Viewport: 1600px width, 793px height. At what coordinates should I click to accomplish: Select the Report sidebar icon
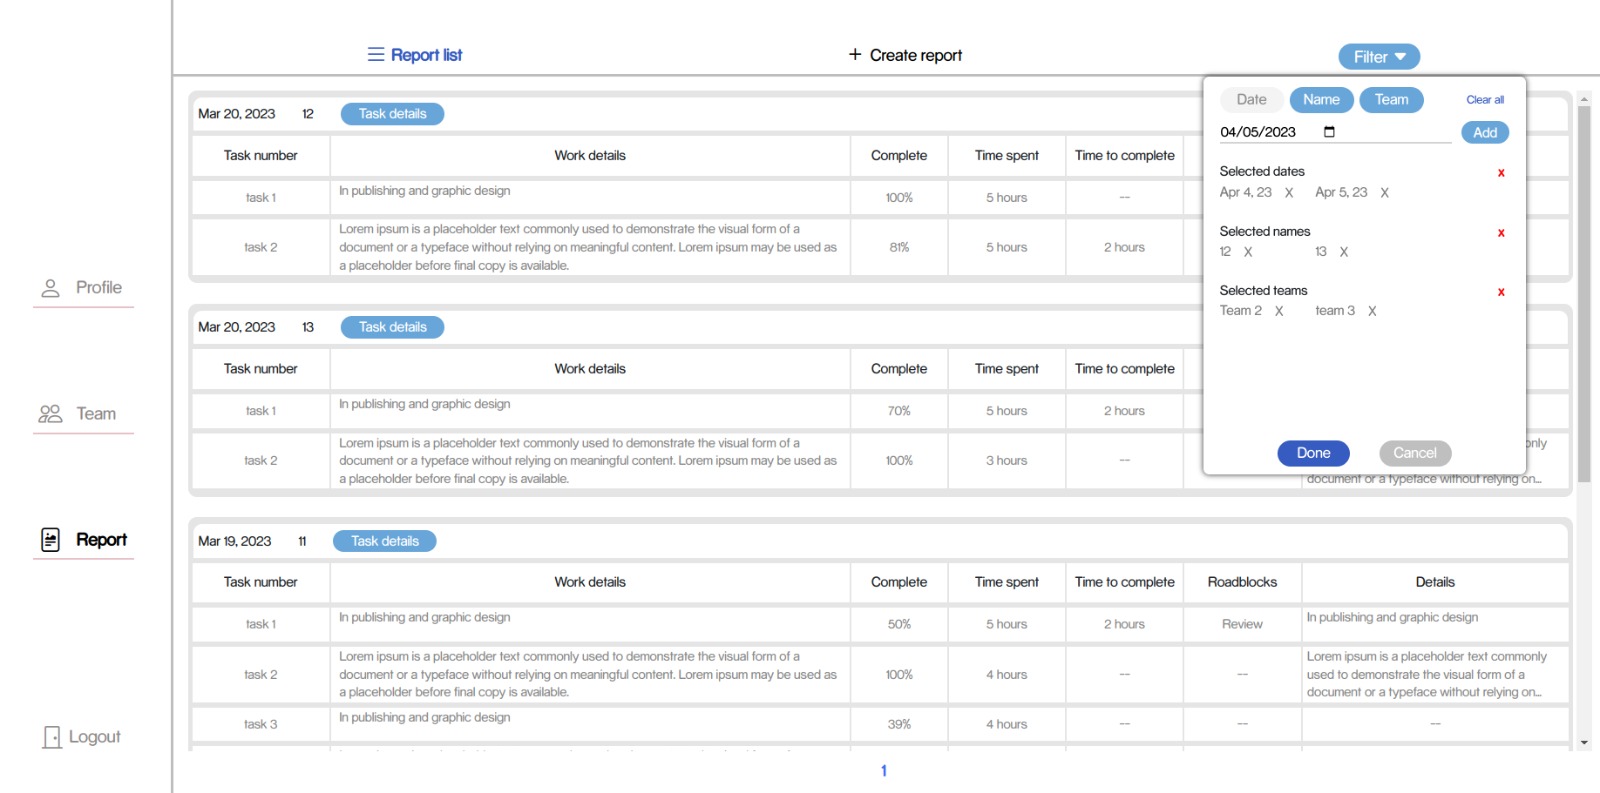point(51,540)
